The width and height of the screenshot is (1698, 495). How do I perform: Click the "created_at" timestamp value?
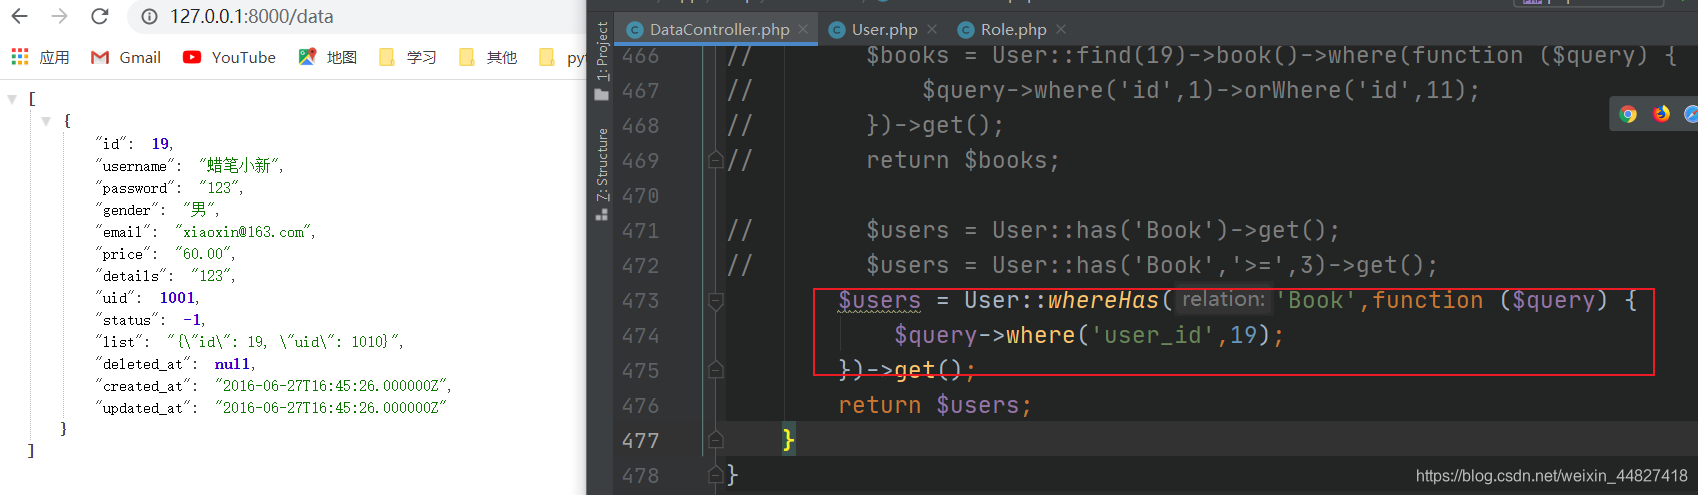click(x=333, y=386)
